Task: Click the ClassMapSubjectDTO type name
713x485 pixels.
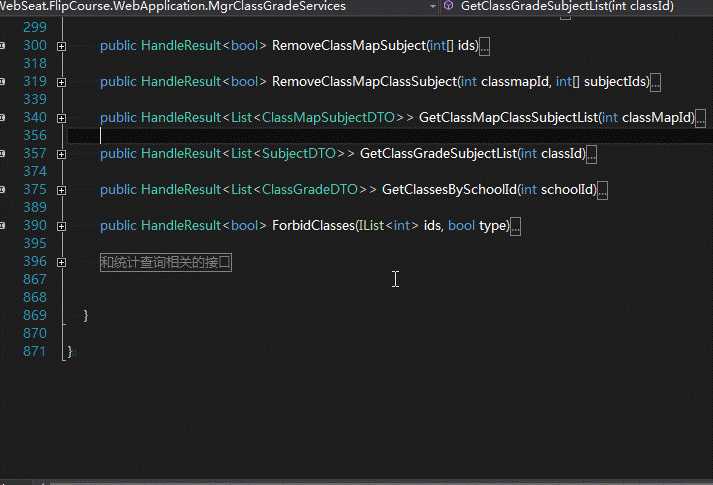Action: 328,117
